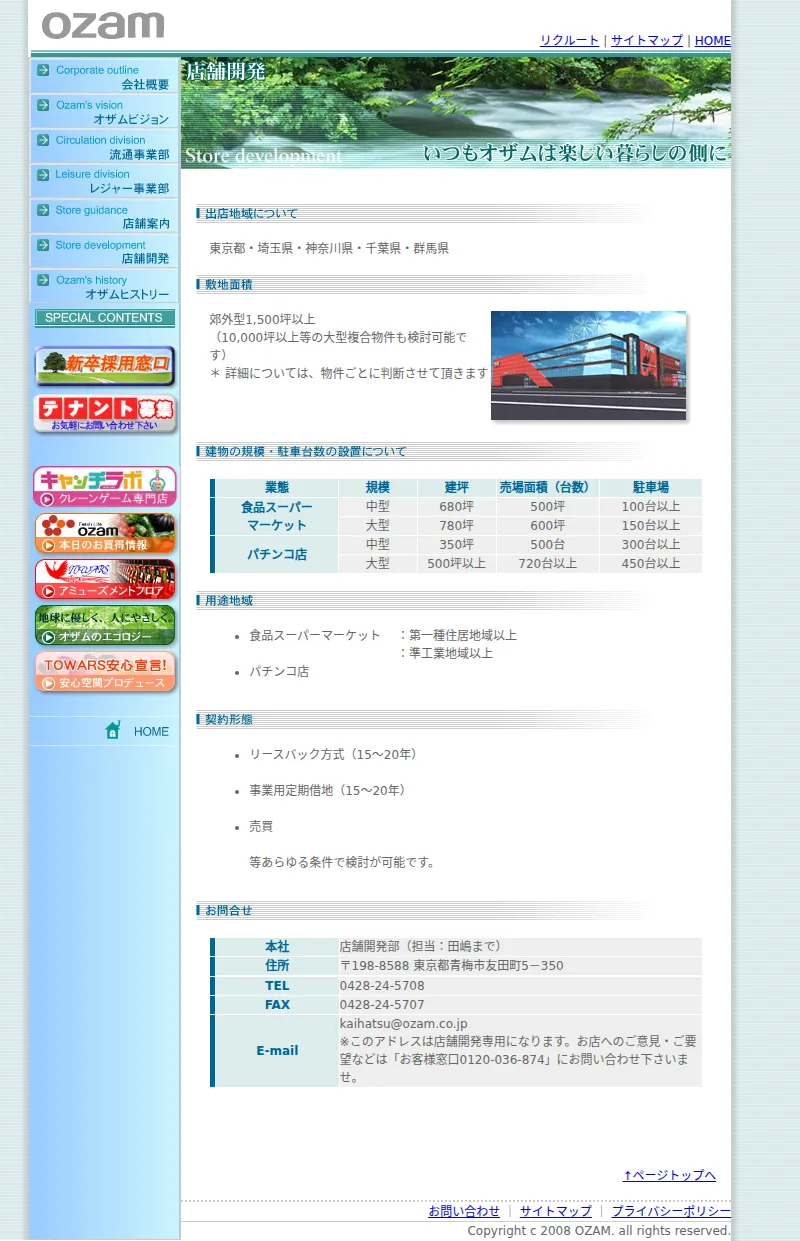Screen dimensions: 800x1241
Task: Click the 720台以上 table cell
Action: pos(548,564)
